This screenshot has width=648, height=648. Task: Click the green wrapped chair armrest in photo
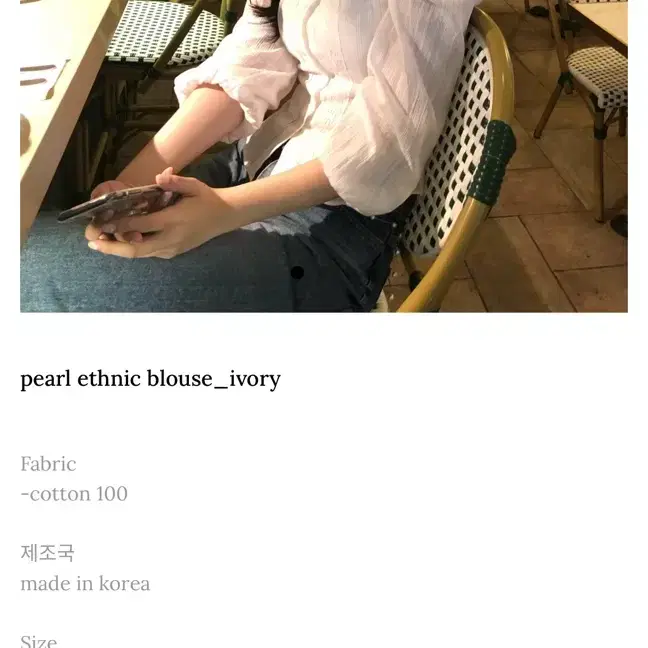coord(492,162)
